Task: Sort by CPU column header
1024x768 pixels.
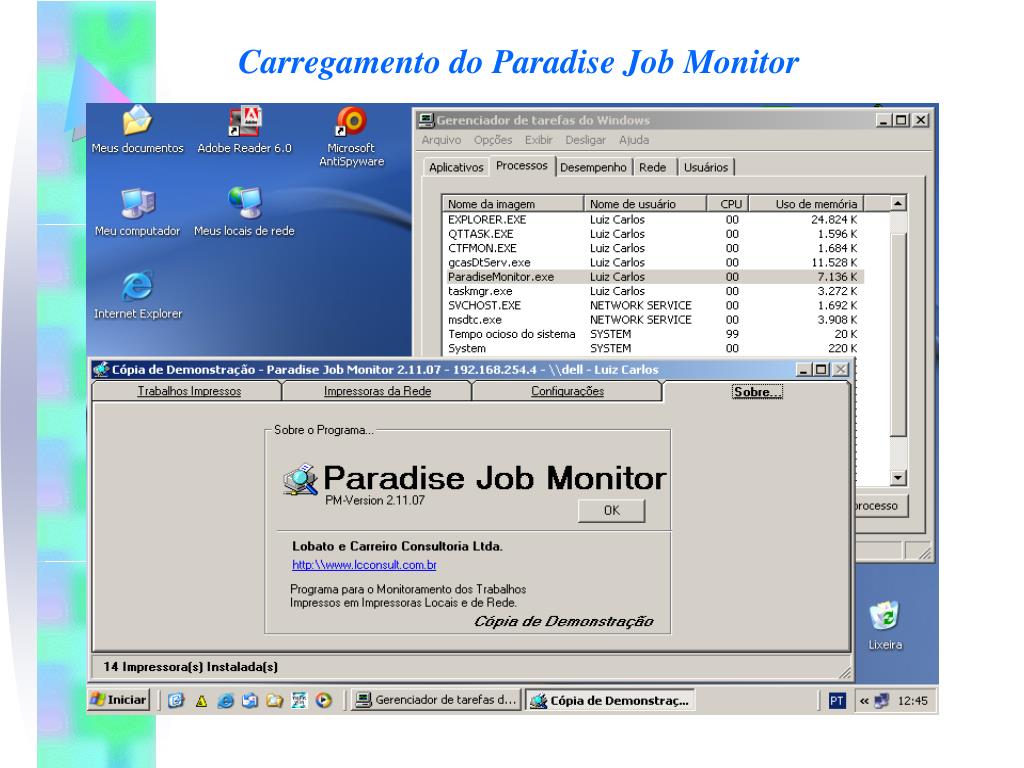Action: point(728,204)
